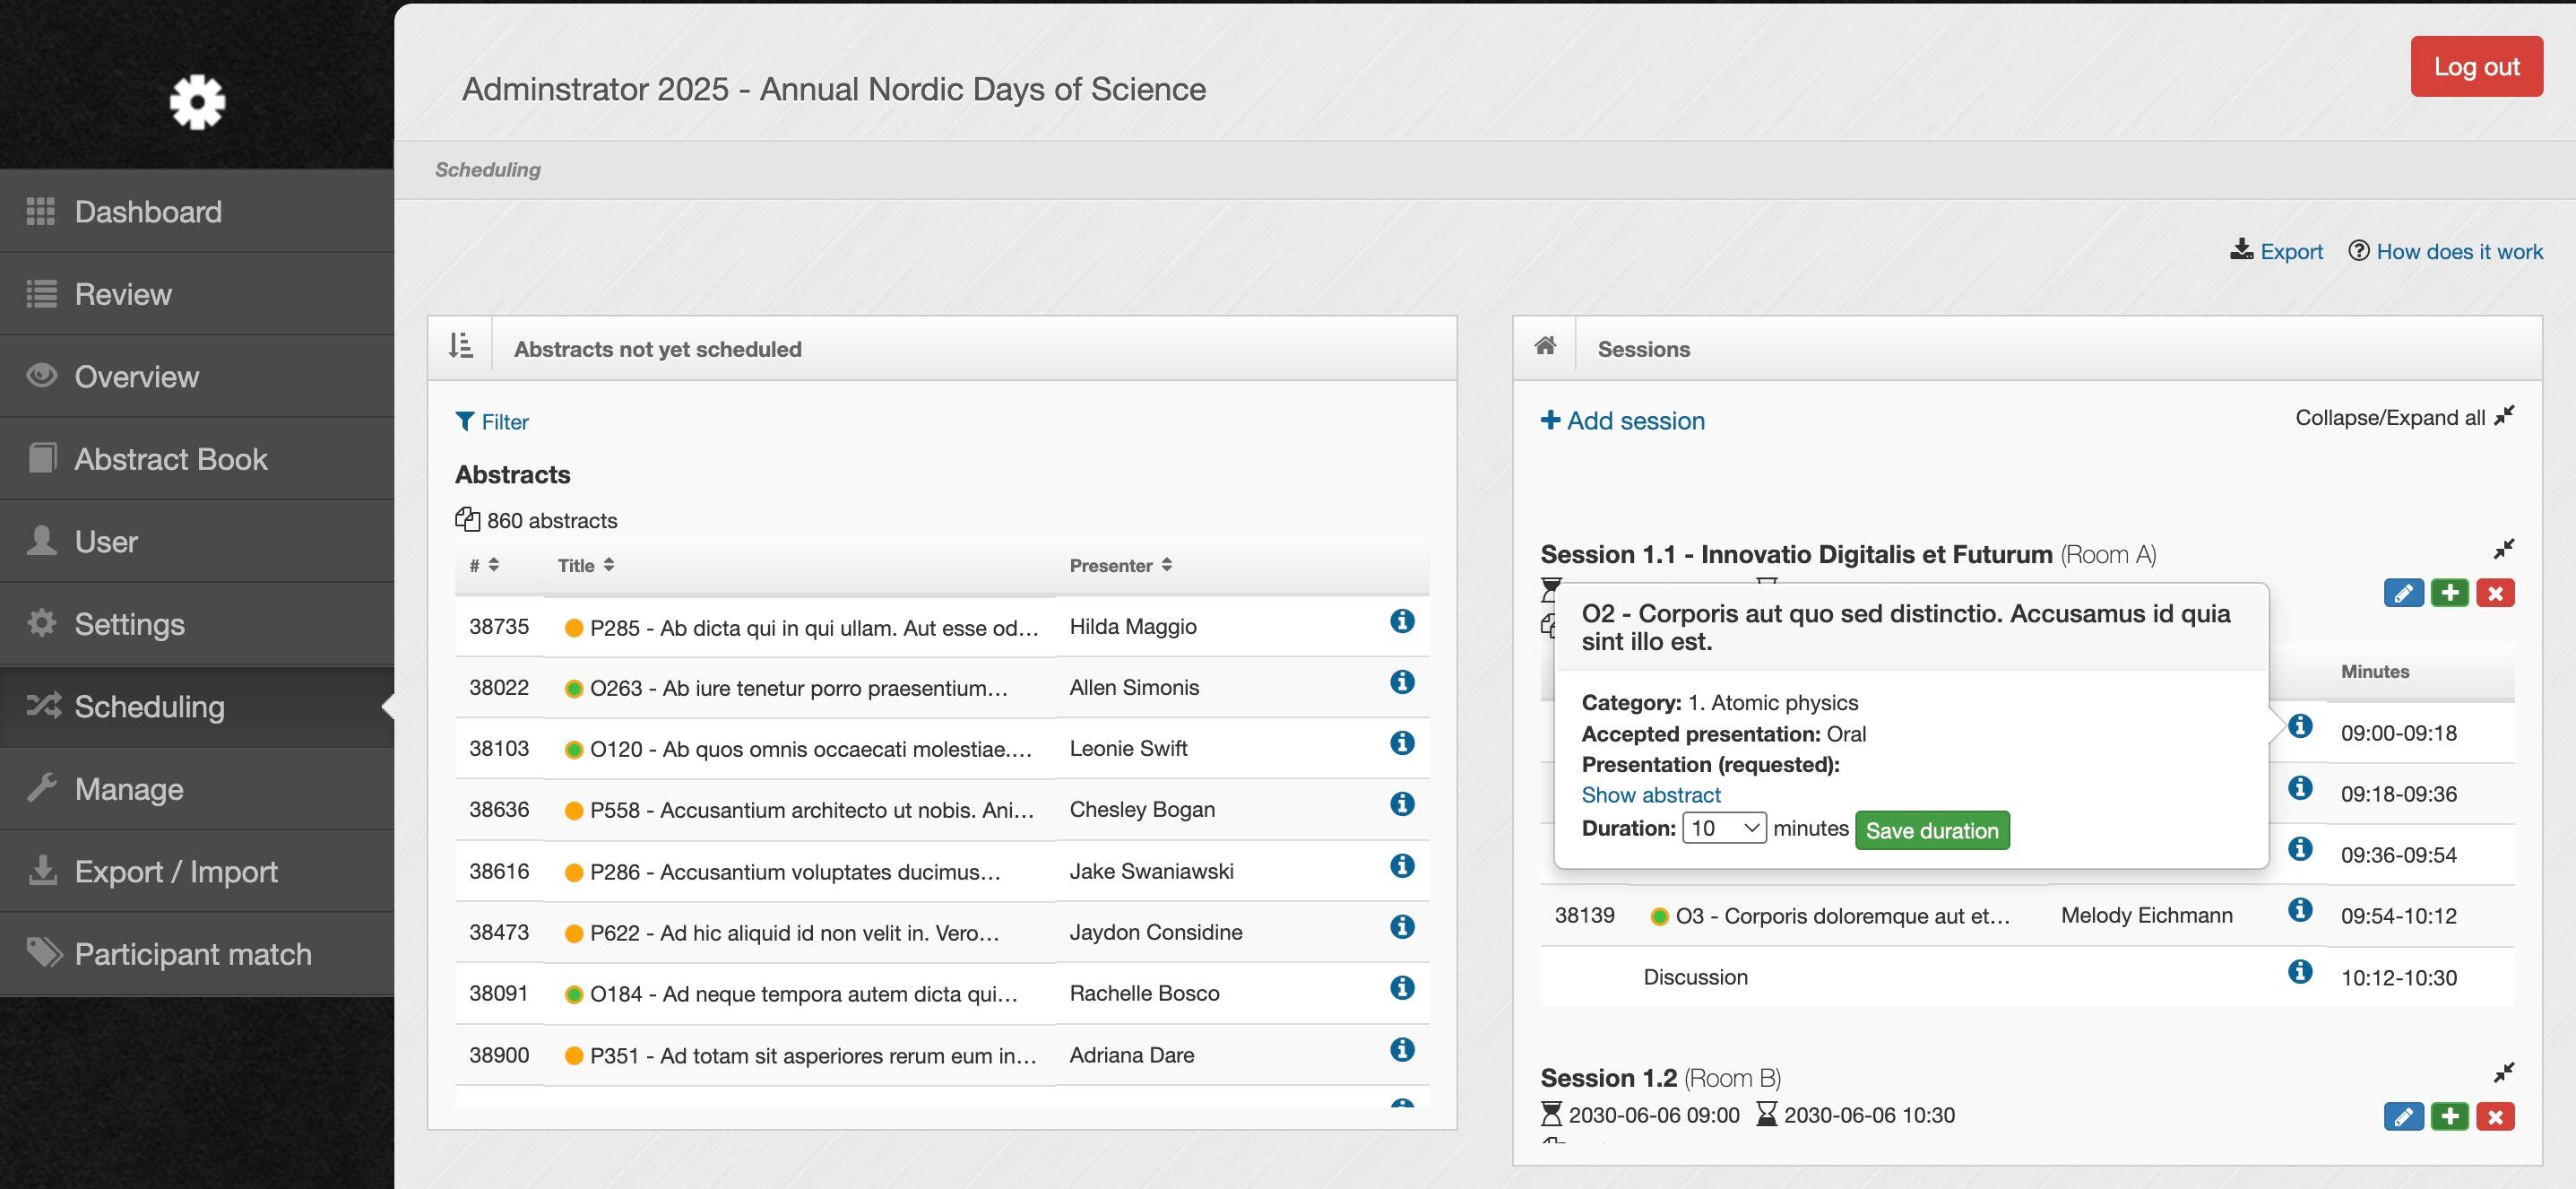Click info icon for Melody Eichmann's abstract

click(2300, 910)
